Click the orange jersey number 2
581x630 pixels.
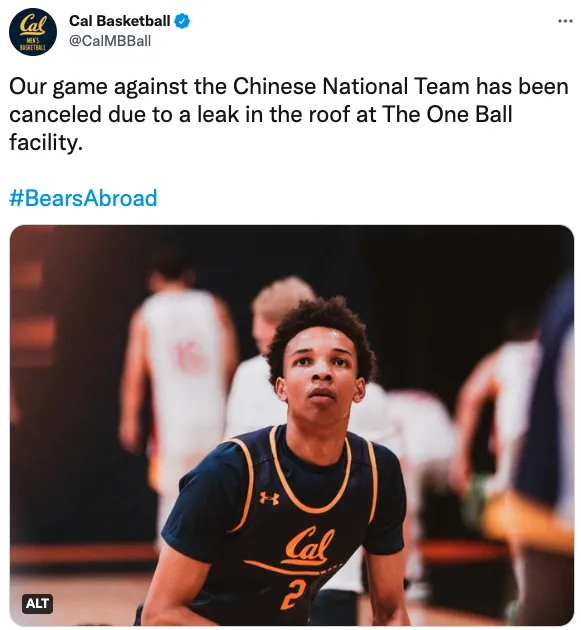click(x=291, y=596)
